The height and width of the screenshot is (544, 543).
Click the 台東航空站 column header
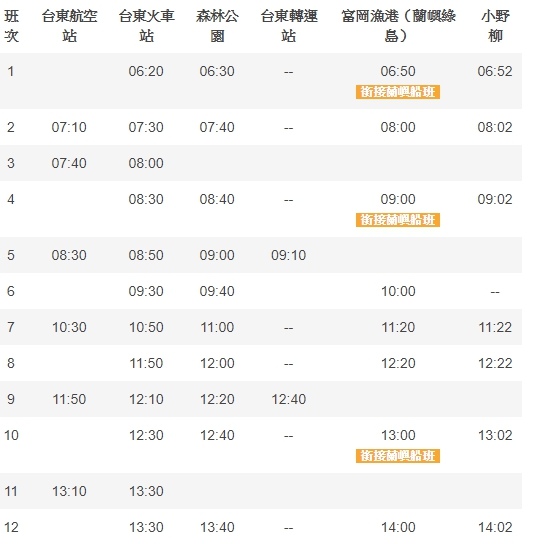pos(69,26)
